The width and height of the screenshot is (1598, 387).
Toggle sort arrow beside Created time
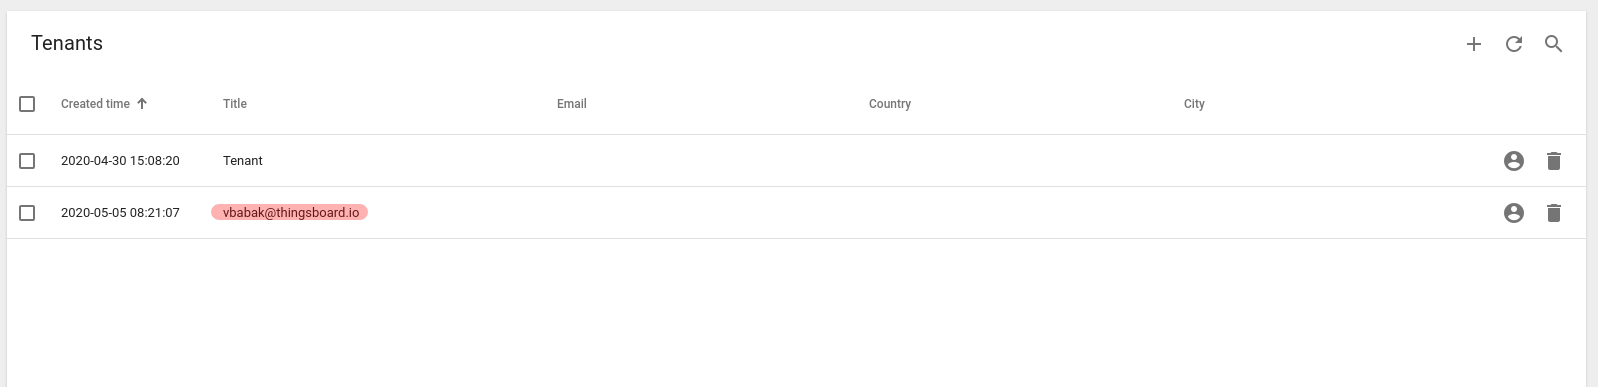[142, 104]
